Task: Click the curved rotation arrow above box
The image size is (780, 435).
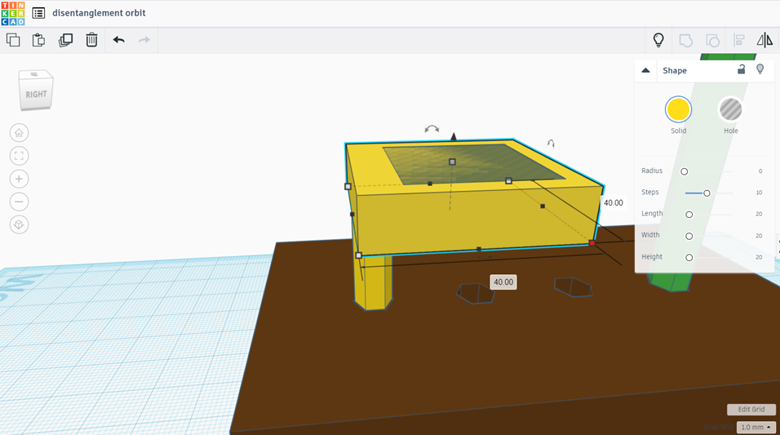Action: 432,129
